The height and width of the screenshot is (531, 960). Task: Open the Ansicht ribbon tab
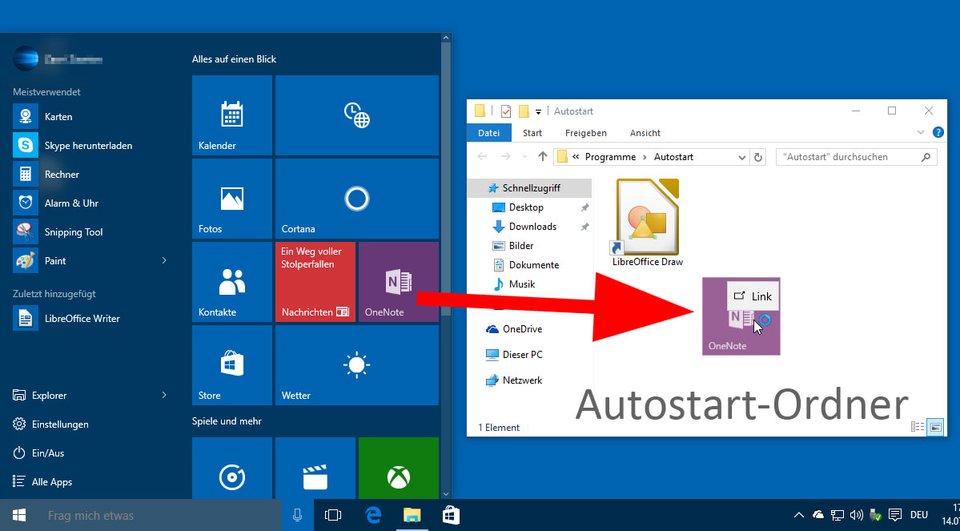click(645, 133)
